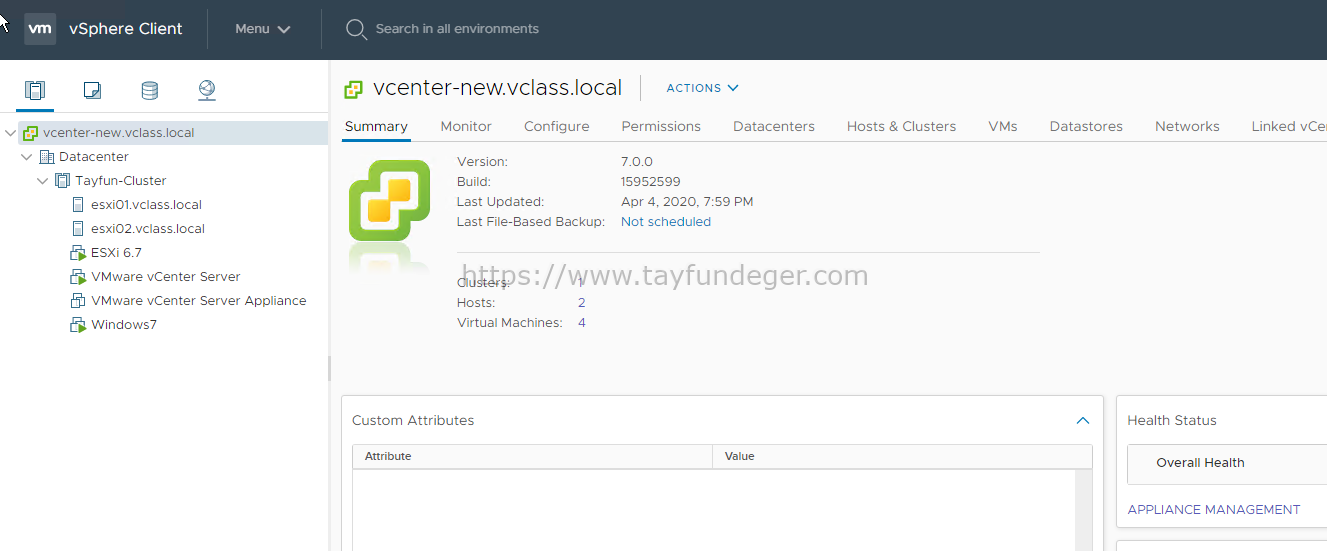Open the Hosts & Clusters tab

pos(901,127)
